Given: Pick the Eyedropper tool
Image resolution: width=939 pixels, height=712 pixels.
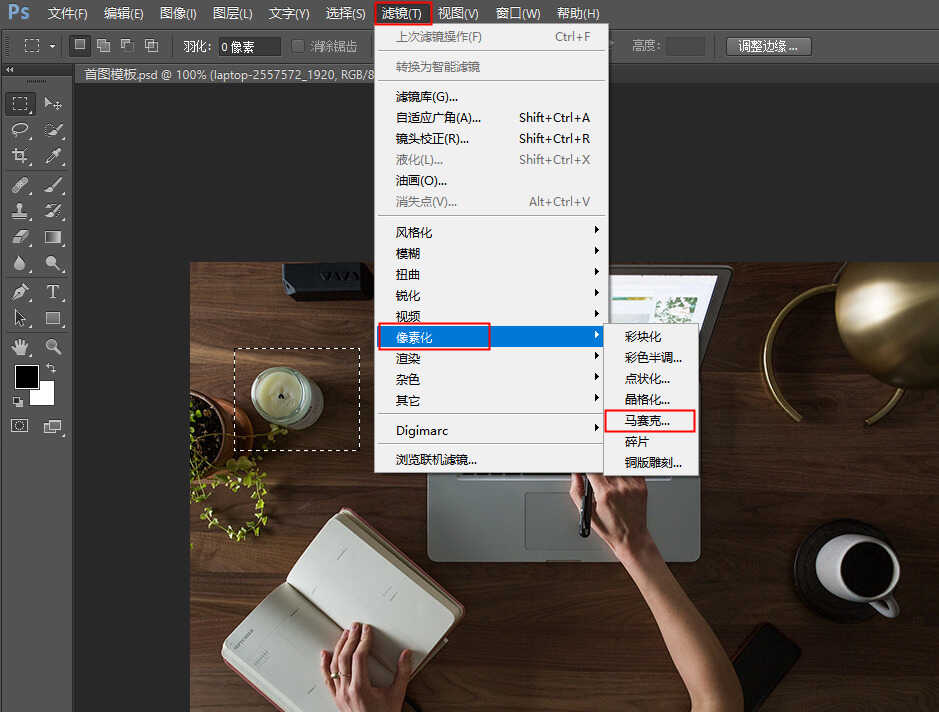Looking at the screenshot, I should 54,156.
